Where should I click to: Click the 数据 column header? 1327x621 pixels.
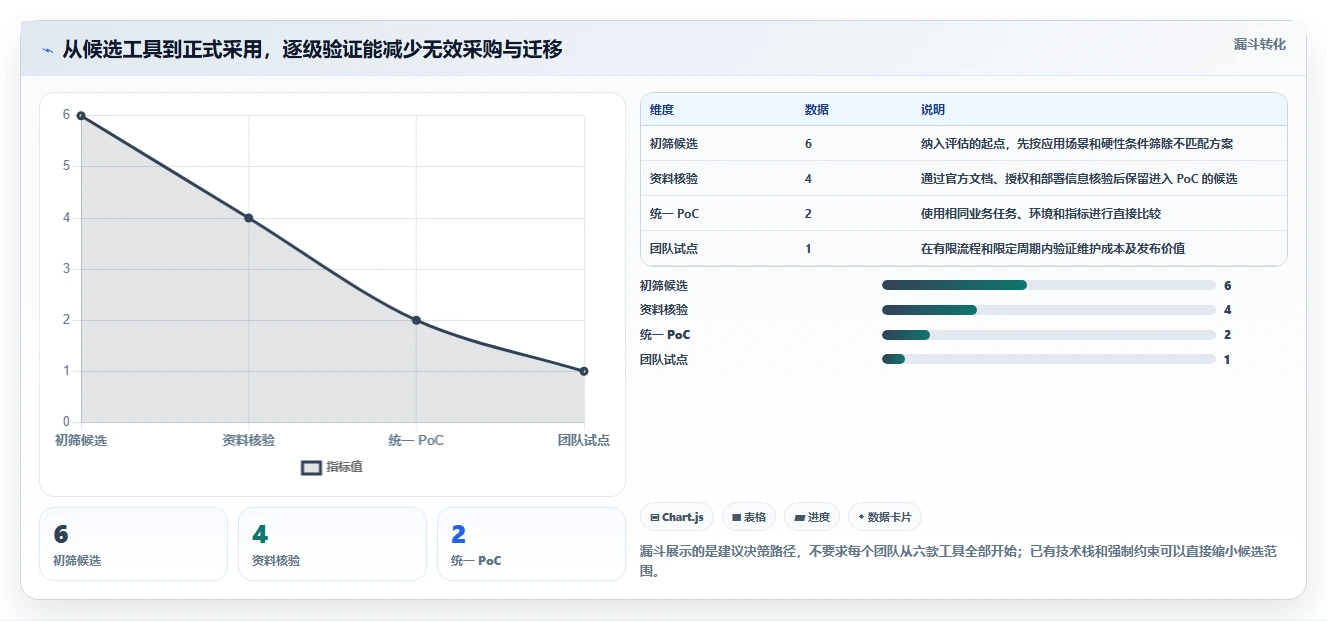(816, 110)
